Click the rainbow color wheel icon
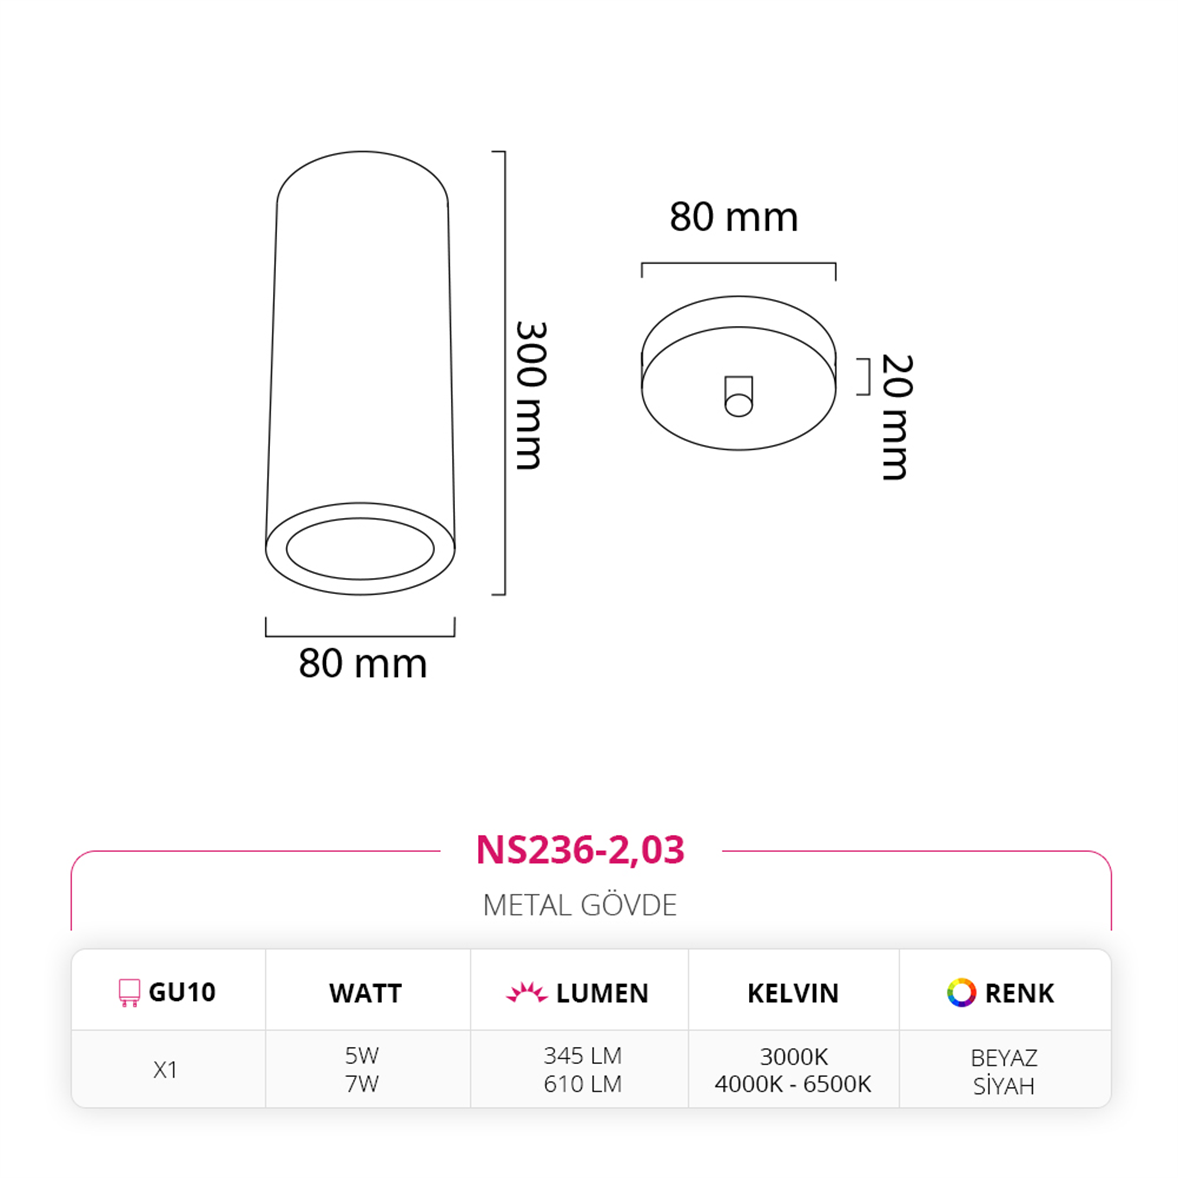Image resolution: width=1178 pixels, height=1178 pixels. [961, 992]
